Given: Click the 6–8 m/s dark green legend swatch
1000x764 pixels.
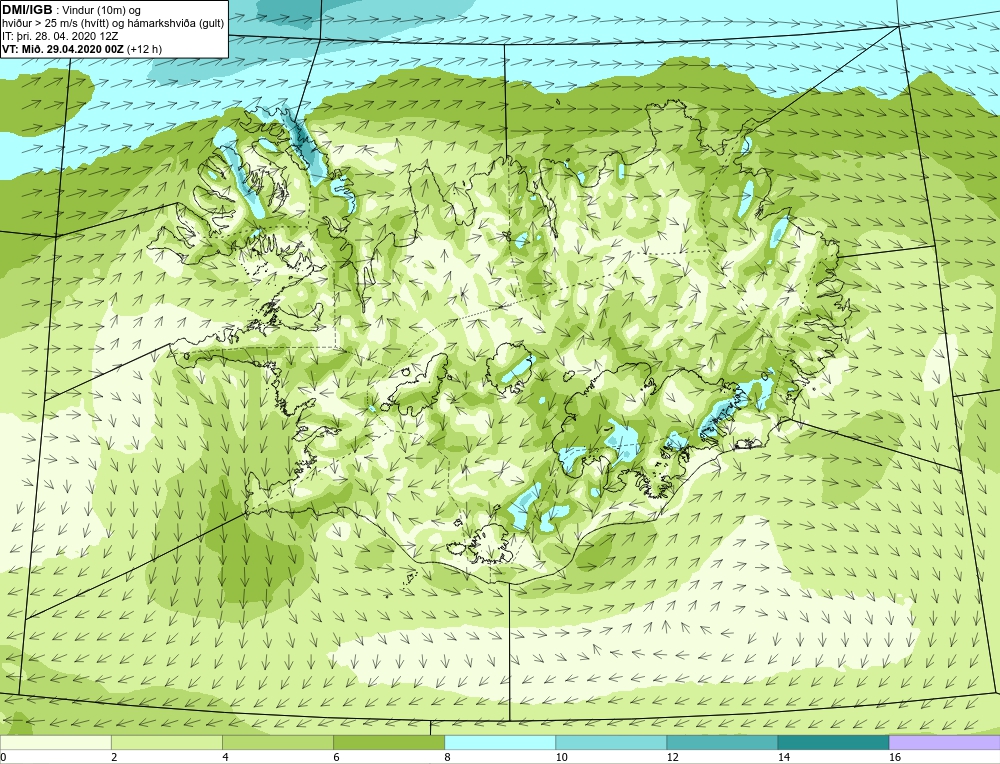Looking at the screenshot, I should click(388, 742).
